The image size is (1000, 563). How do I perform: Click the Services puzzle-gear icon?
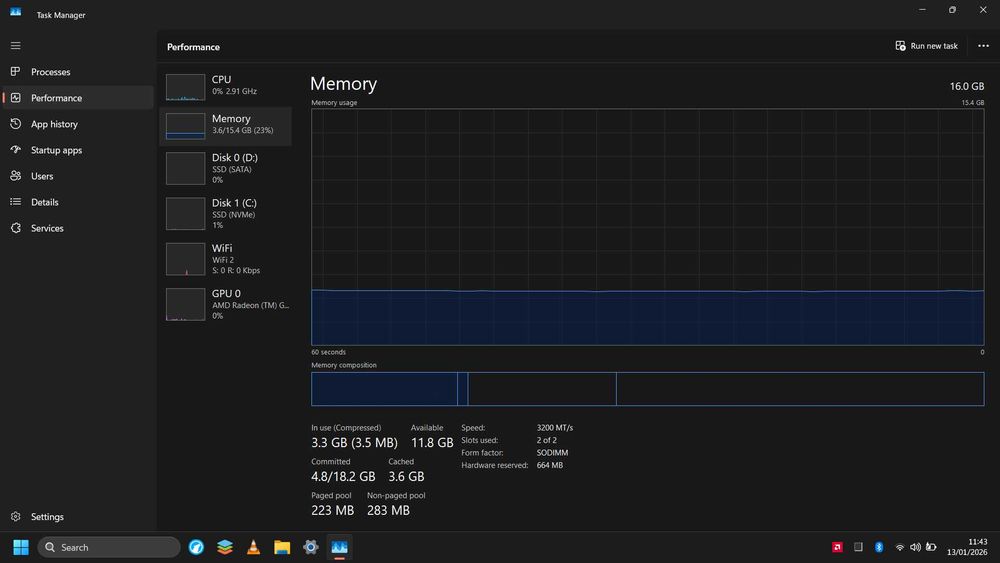(15, 228)
